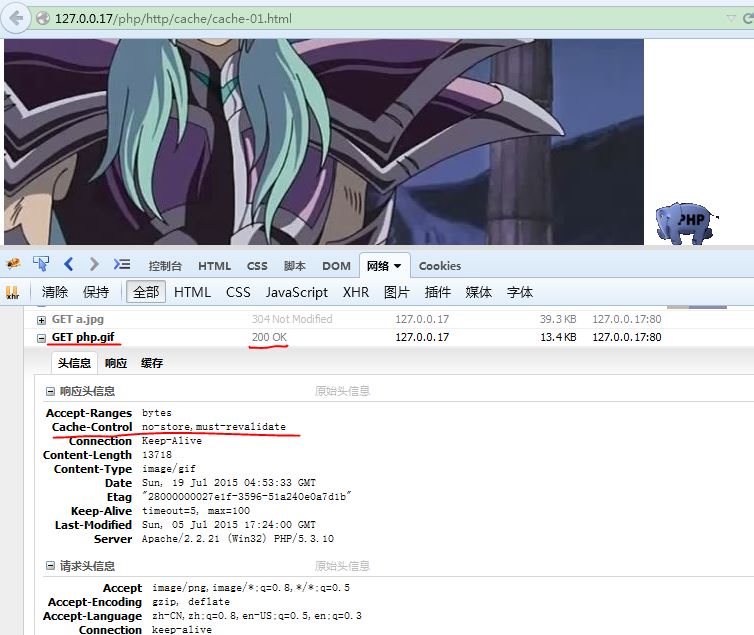Viewport: 754px width, 635px height.
Task: Switch to the DOM panel tab
Action: point(336,266)
